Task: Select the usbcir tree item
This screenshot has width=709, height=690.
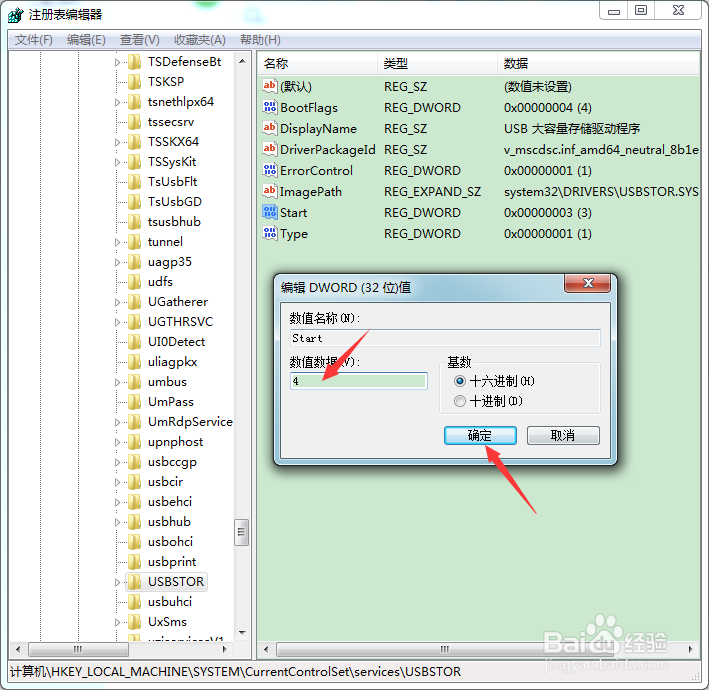Action: point(165,482)
